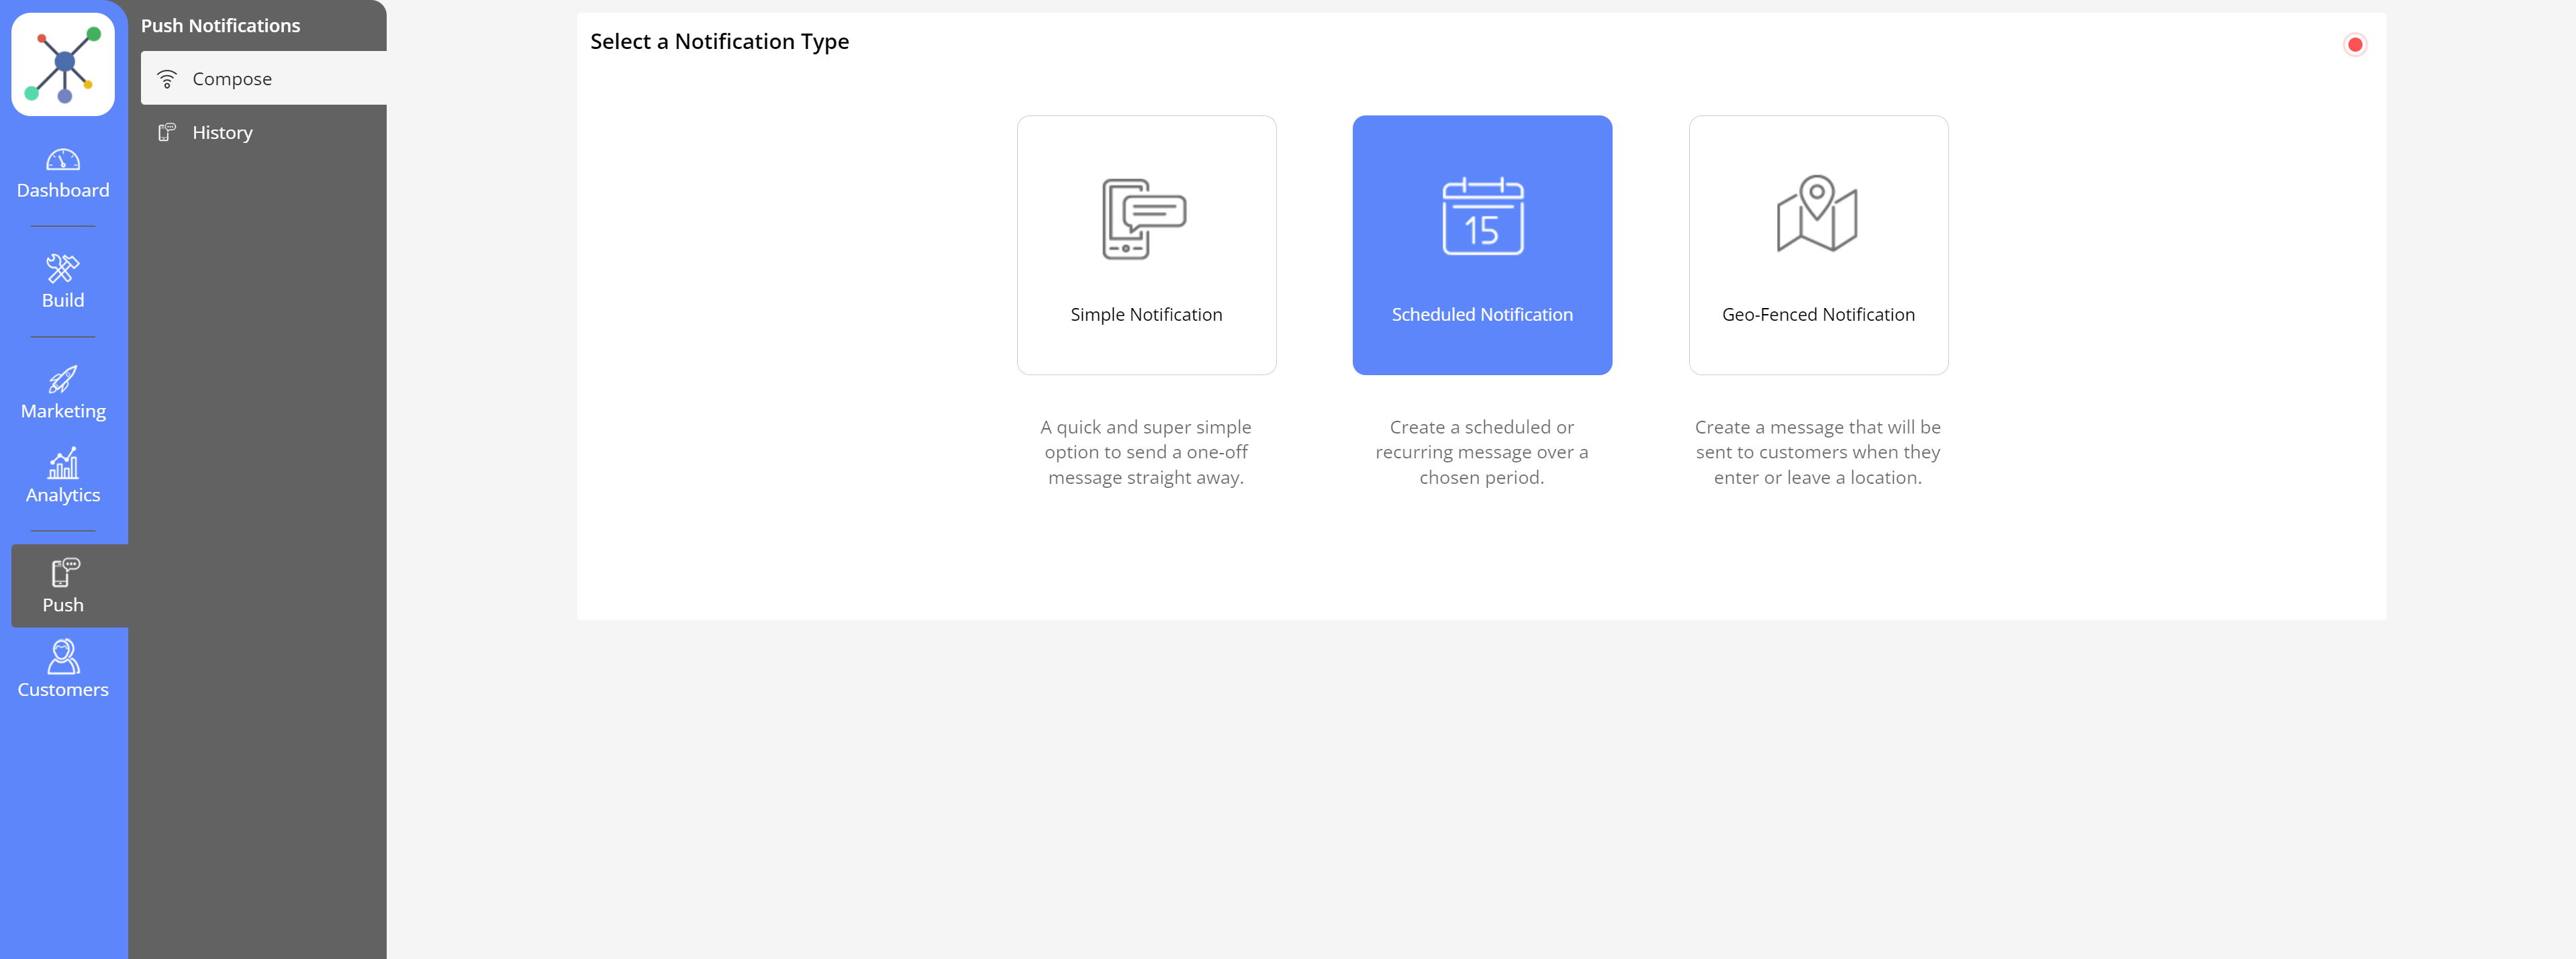
Task: Click the phone chat bubble icon
Action: (1143, 218)
